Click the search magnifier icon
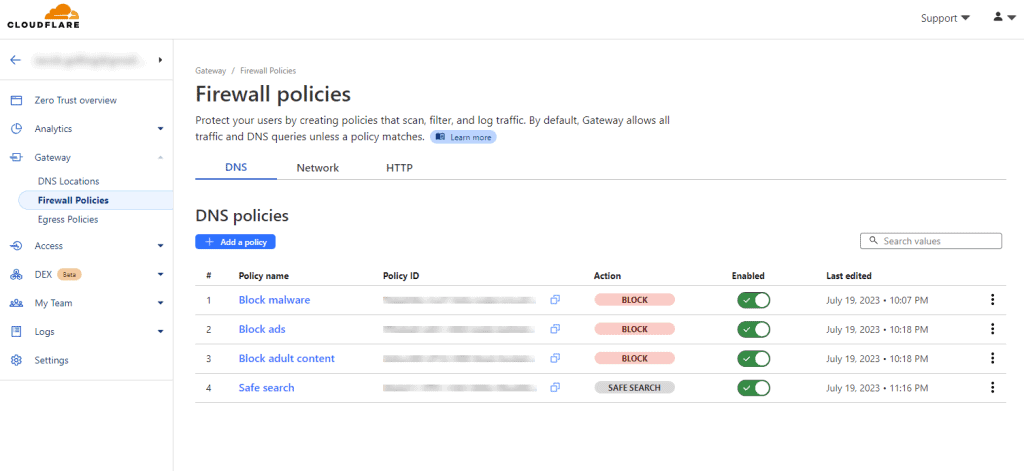 874,241
